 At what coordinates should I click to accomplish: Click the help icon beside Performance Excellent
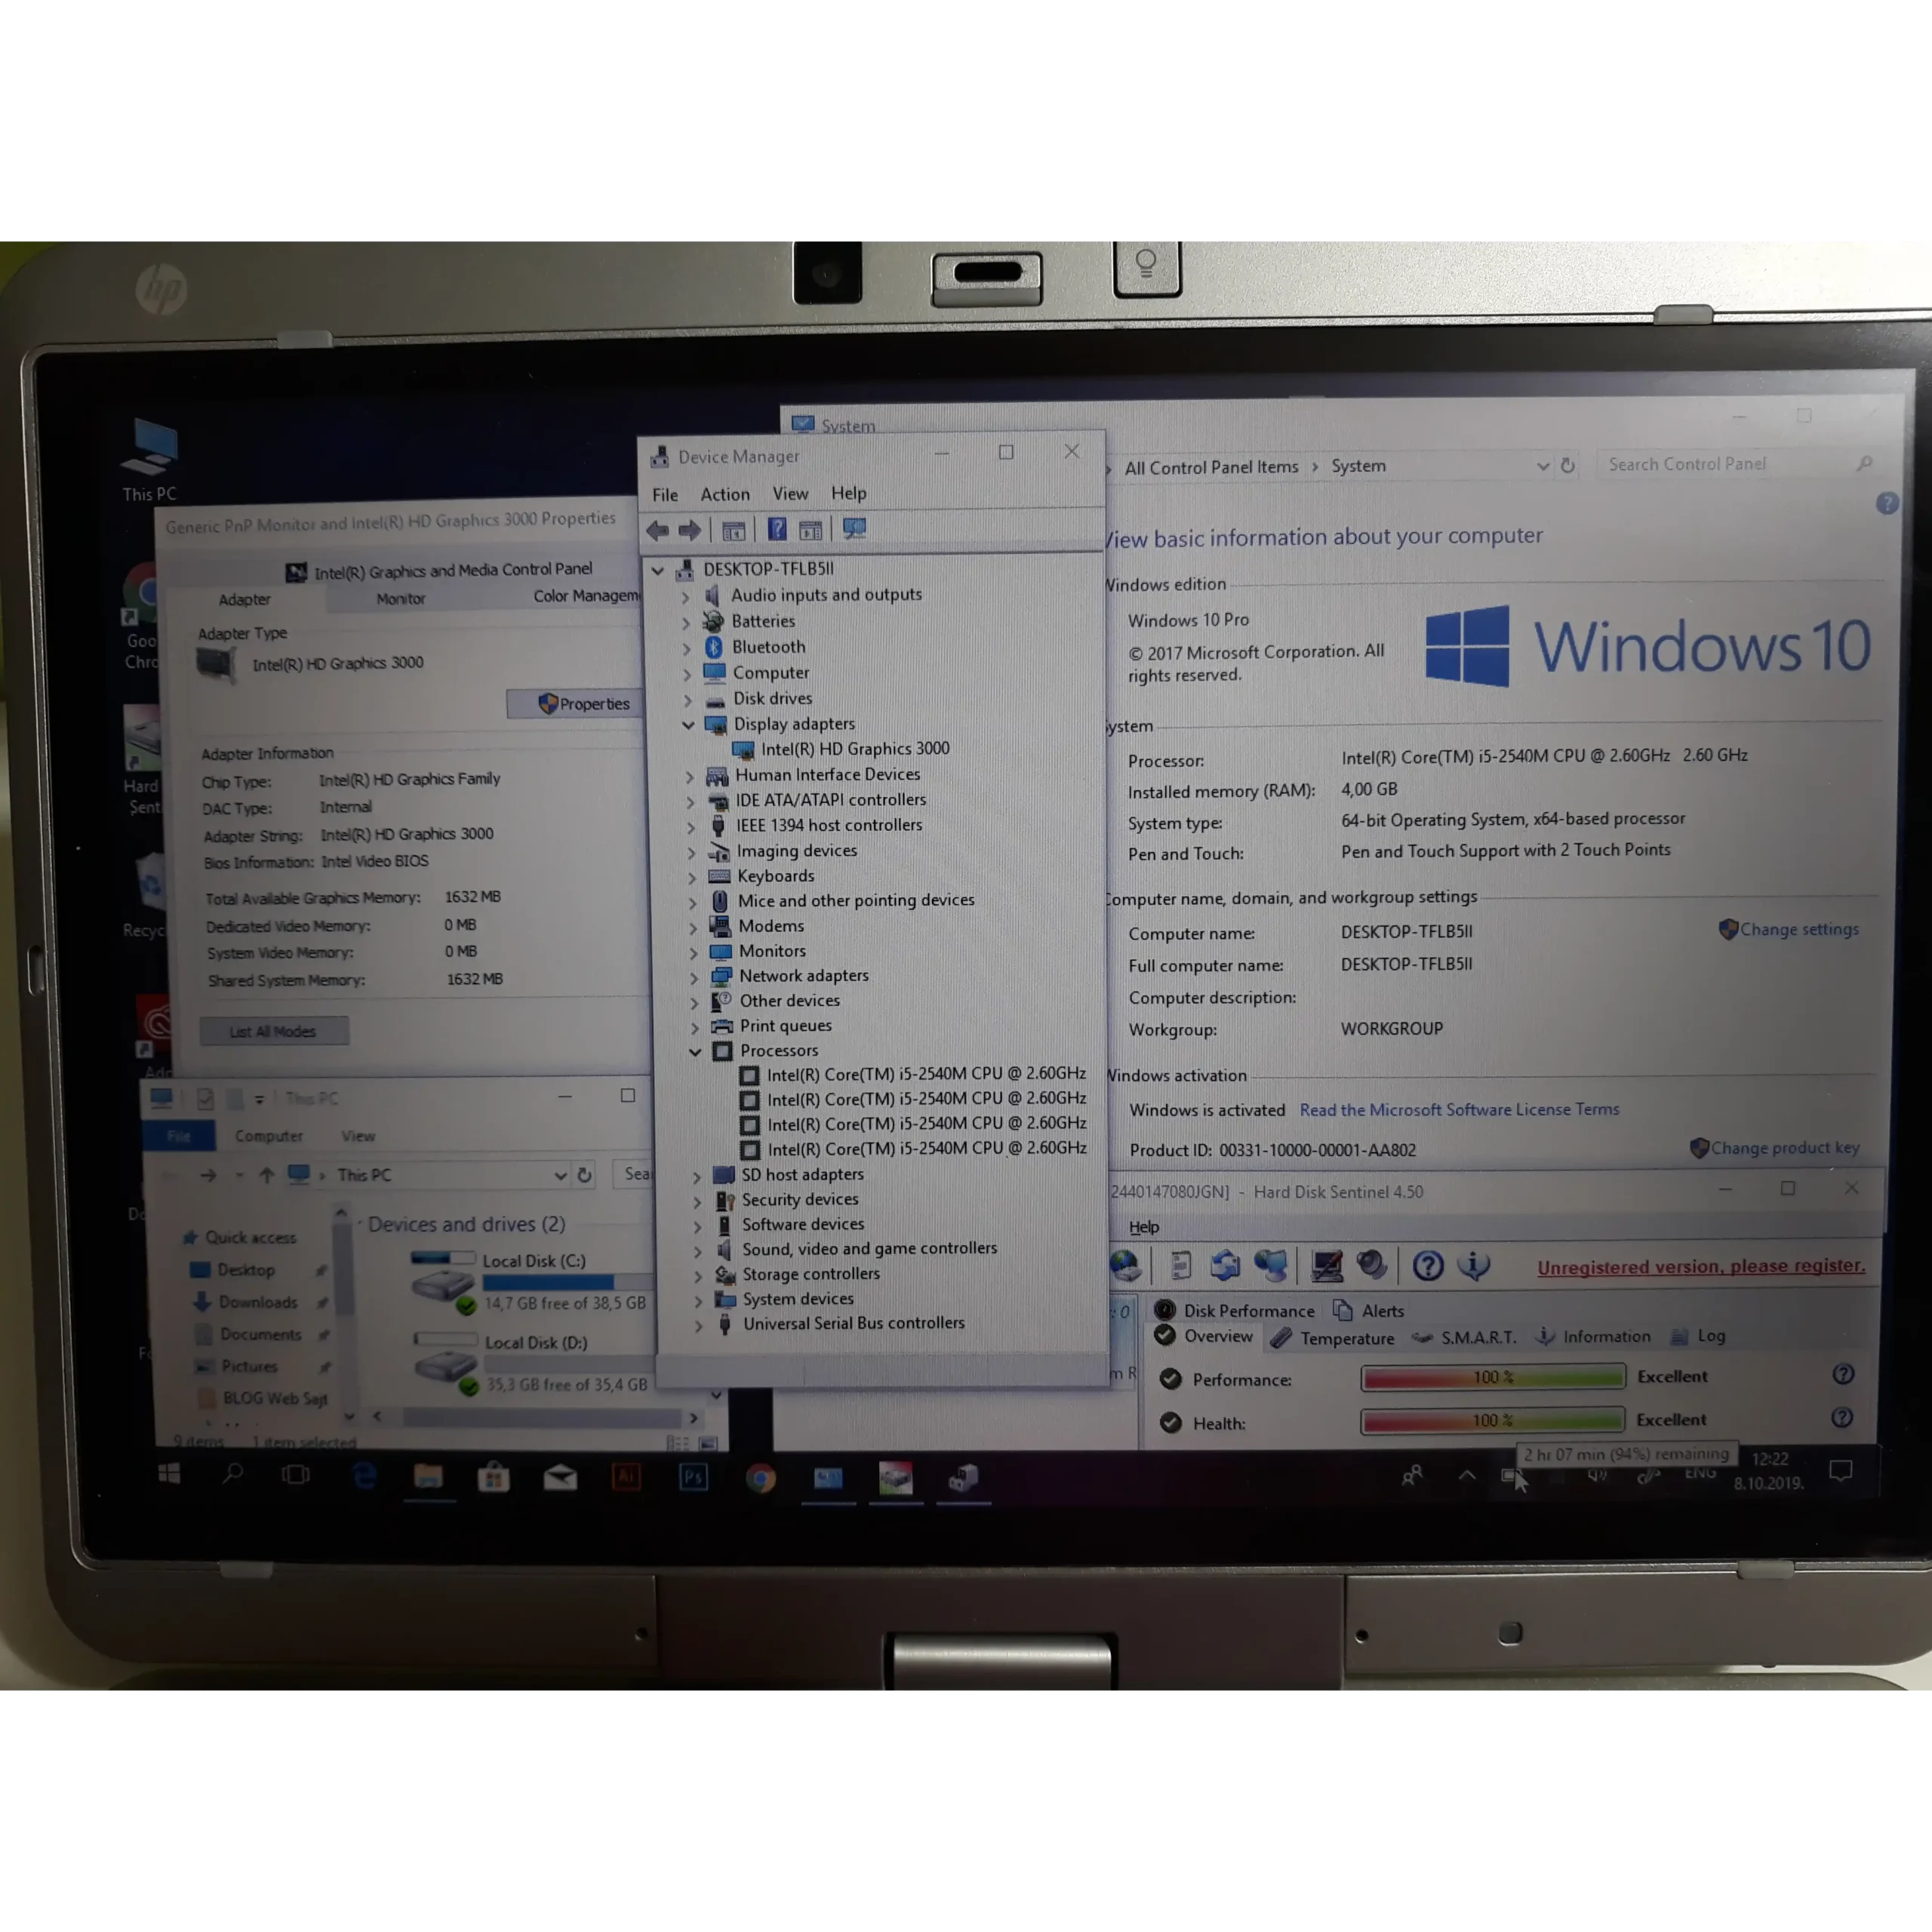1843,1375
